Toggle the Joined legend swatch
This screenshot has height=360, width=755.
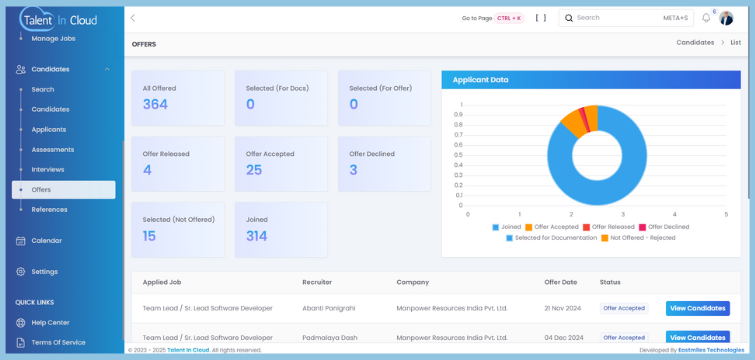[x=495, y=227]
